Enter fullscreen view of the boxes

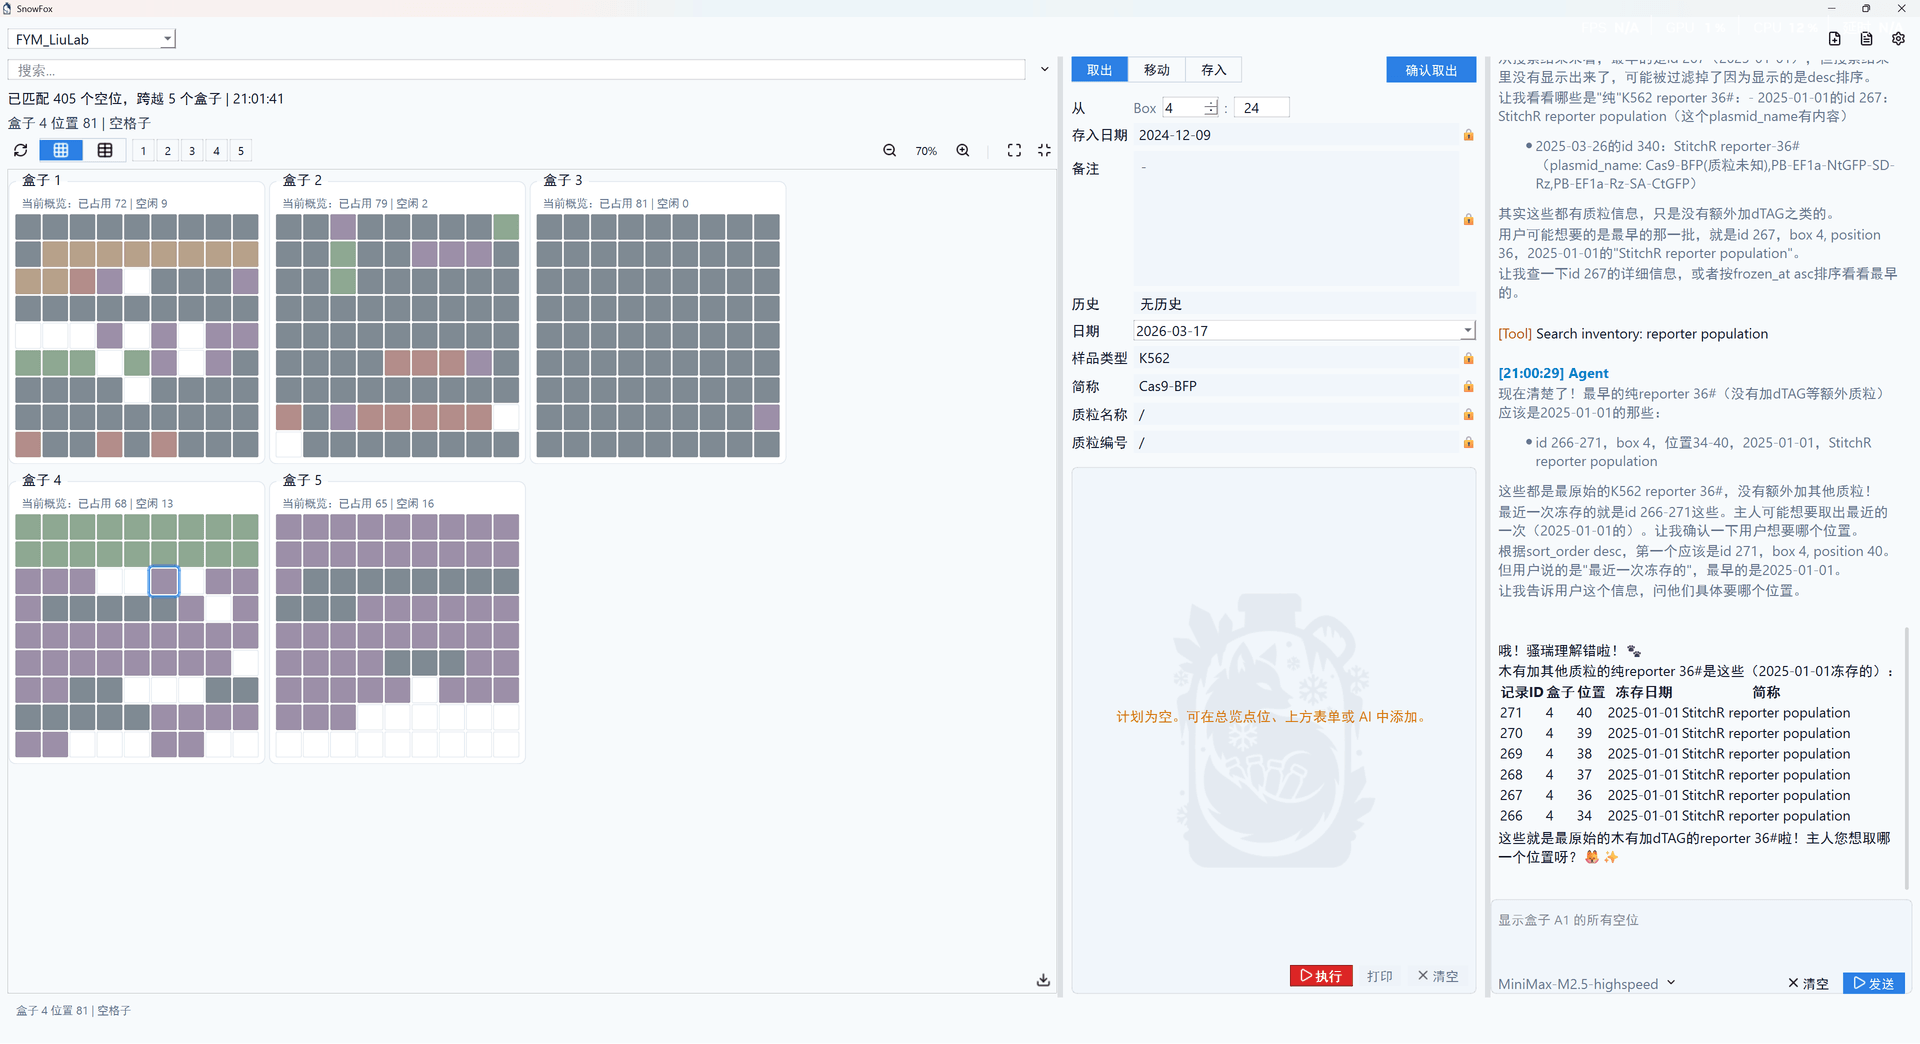pyautogui.click(x=1013, y=150)
